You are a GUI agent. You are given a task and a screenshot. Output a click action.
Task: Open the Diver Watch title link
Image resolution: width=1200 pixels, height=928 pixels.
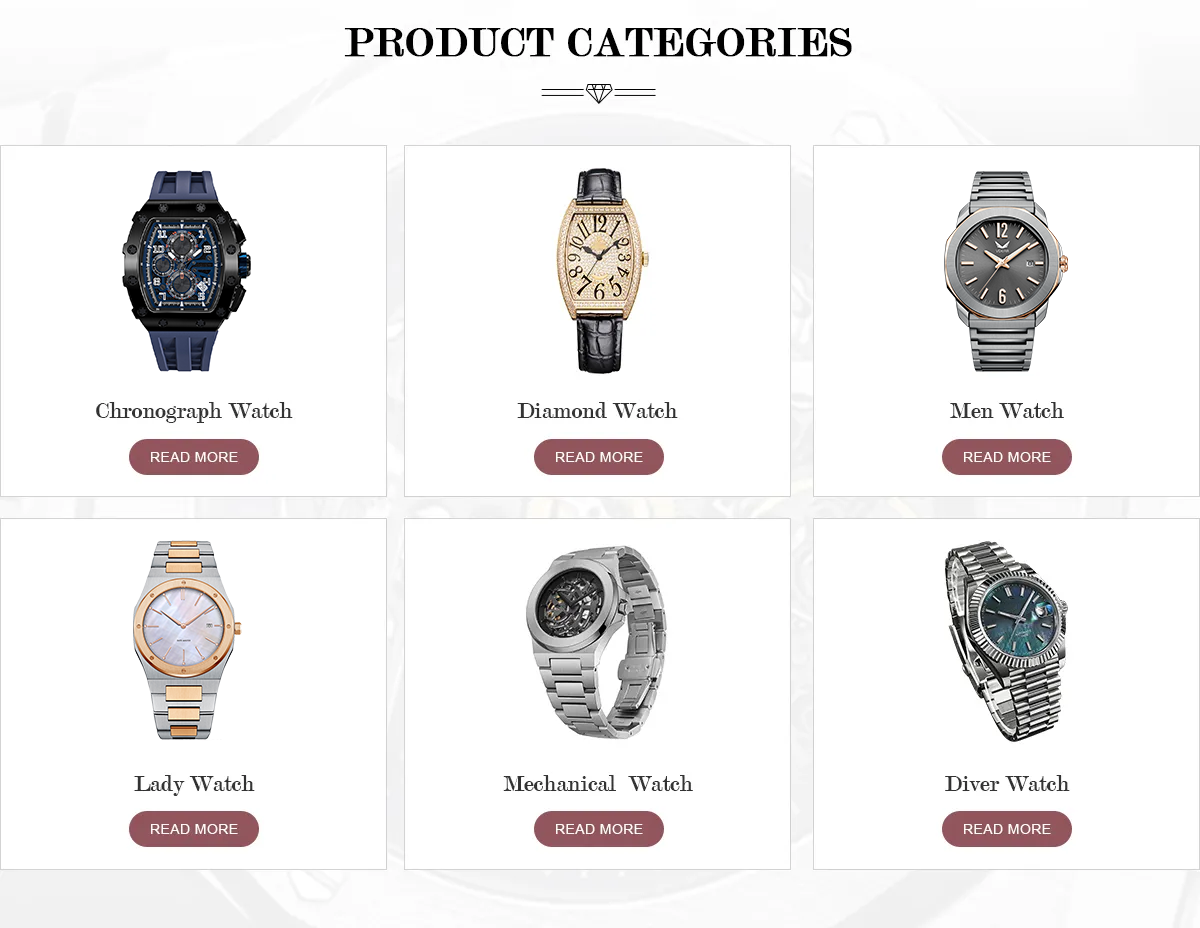pos(1007,784)
